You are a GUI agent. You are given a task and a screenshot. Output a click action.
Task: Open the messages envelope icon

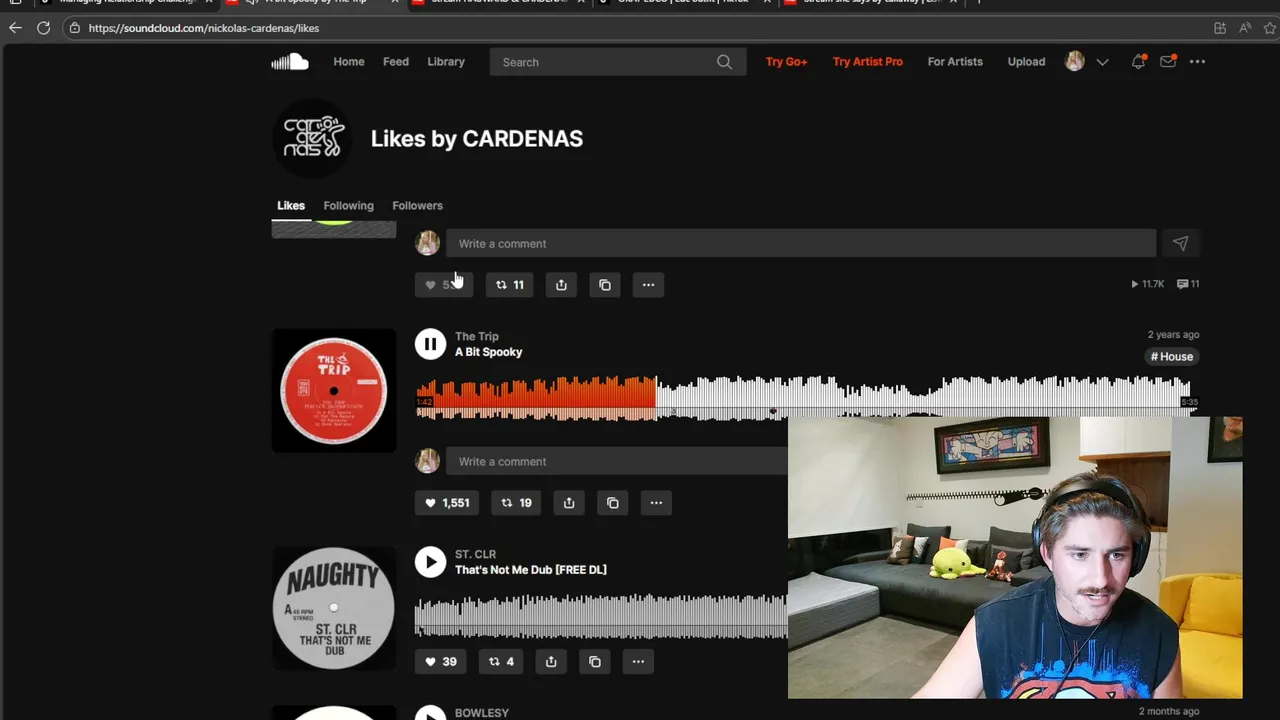pos(1168,62)
